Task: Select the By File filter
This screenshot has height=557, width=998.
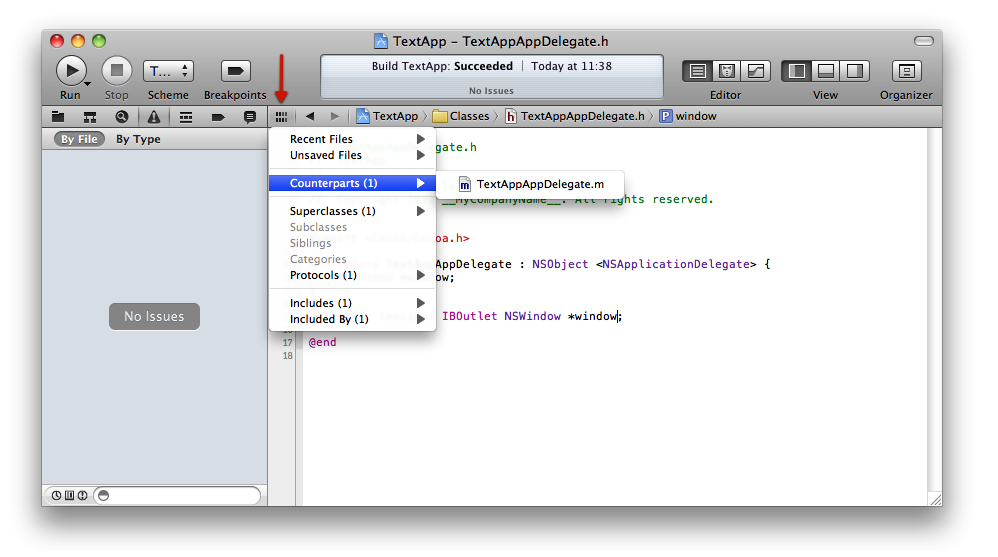Action: tap(80, 139)
